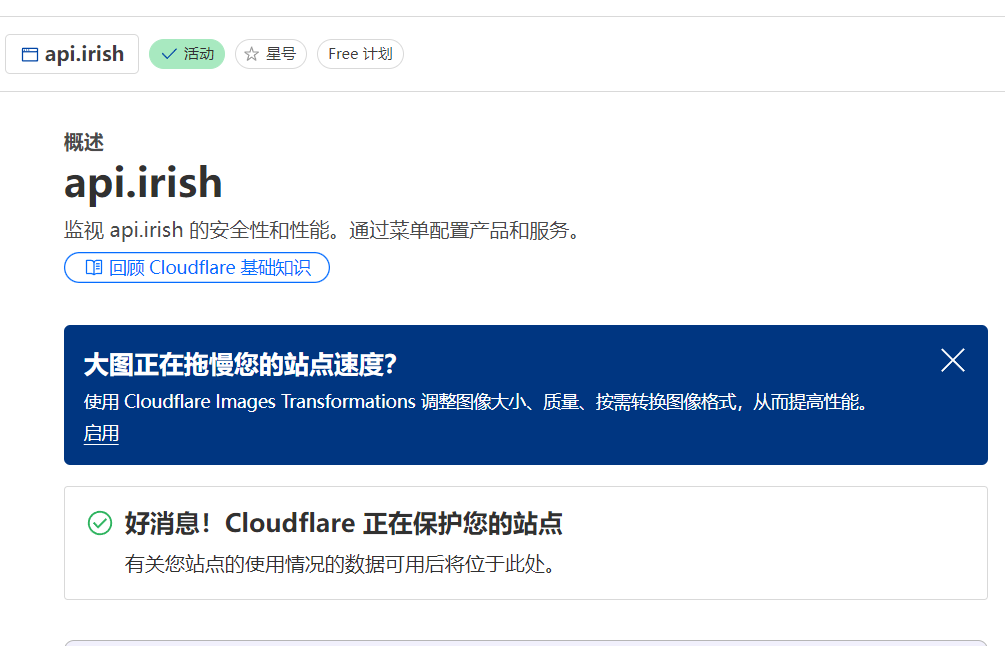Open the Free 计划 plan badge
Image resolution: width=1005 pixels, height=646 pixels.
360,54
